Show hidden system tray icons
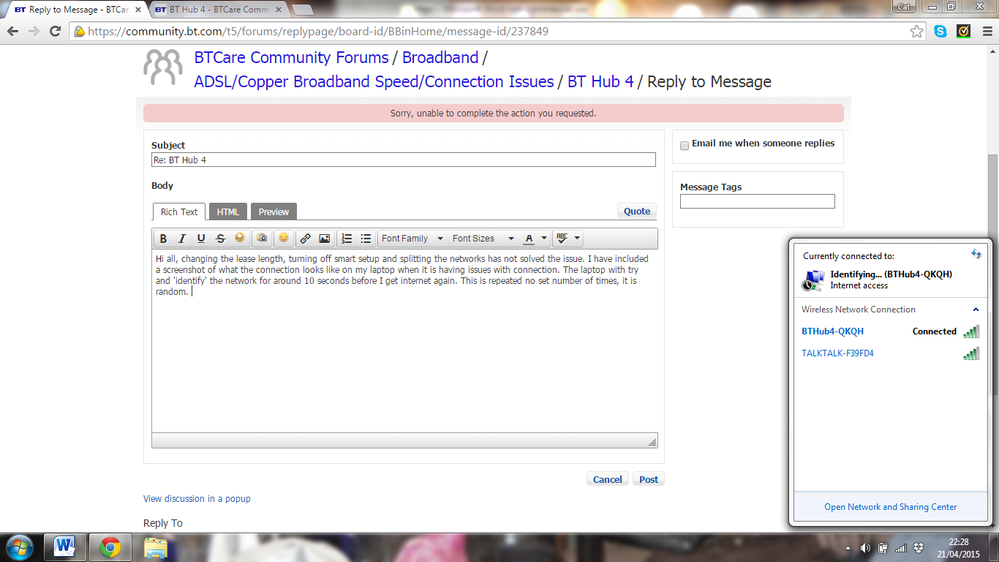 (x=848, y=548)
